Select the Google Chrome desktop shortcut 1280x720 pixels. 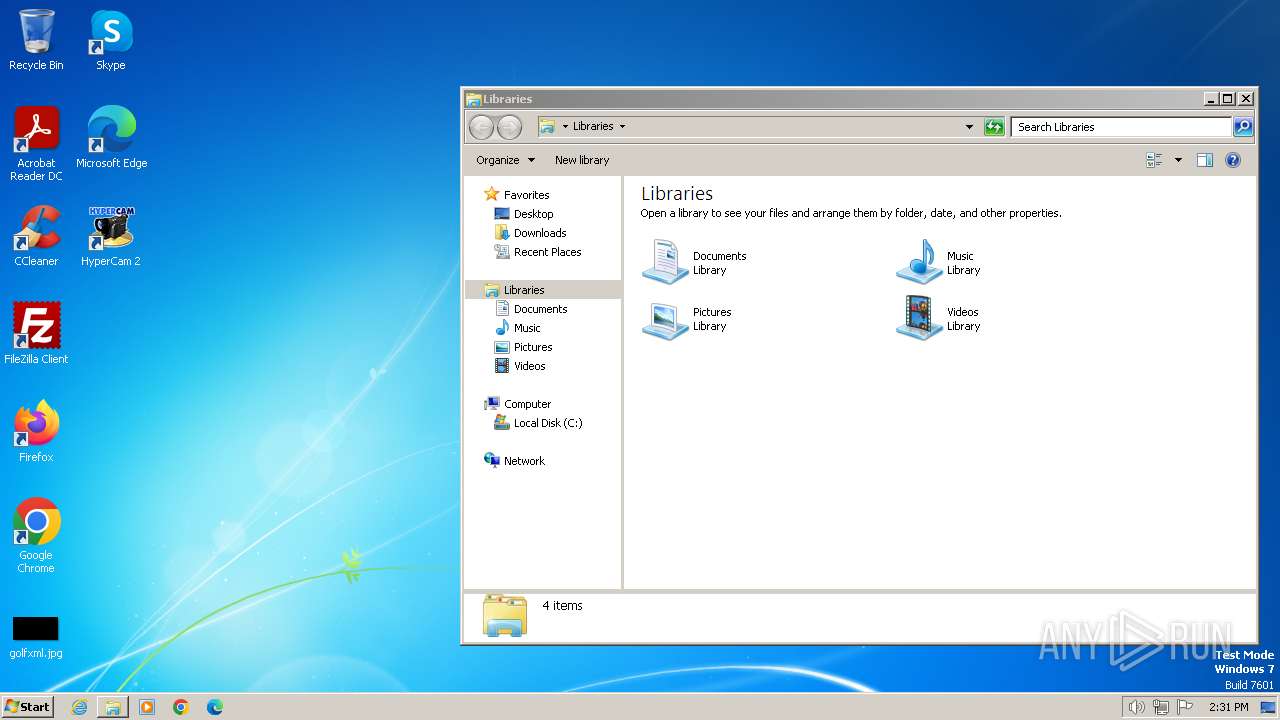(36, 536)
